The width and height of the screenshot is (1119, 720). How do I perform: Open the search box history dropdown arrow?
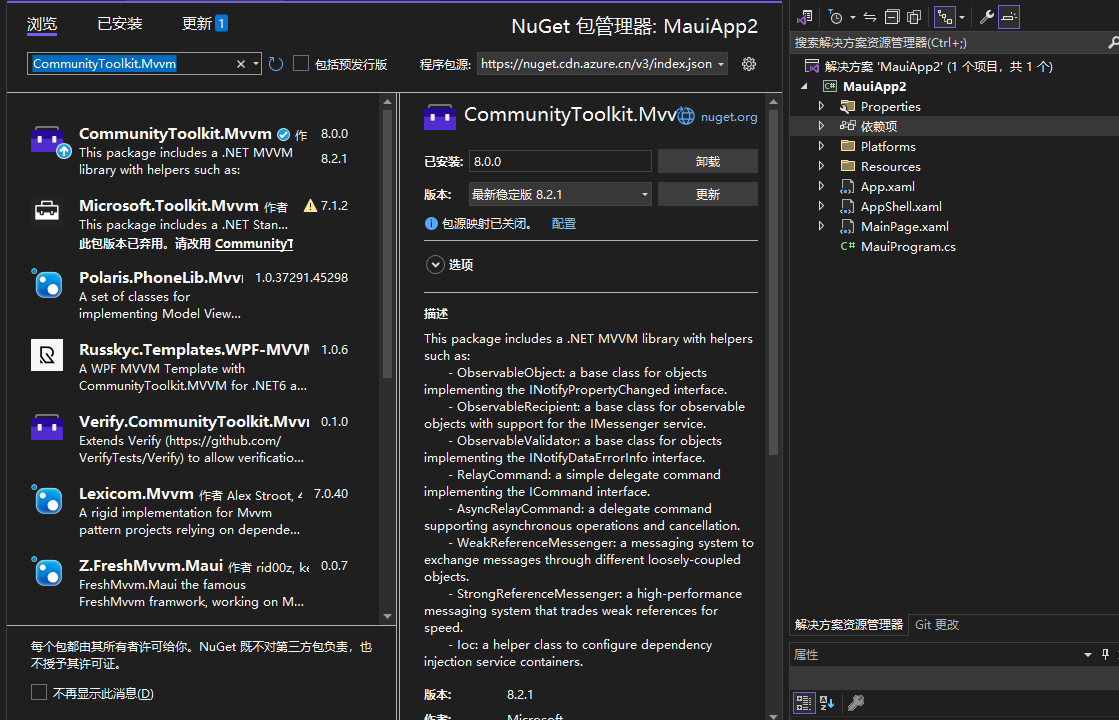pyautogui.click(x=255, y=64)
